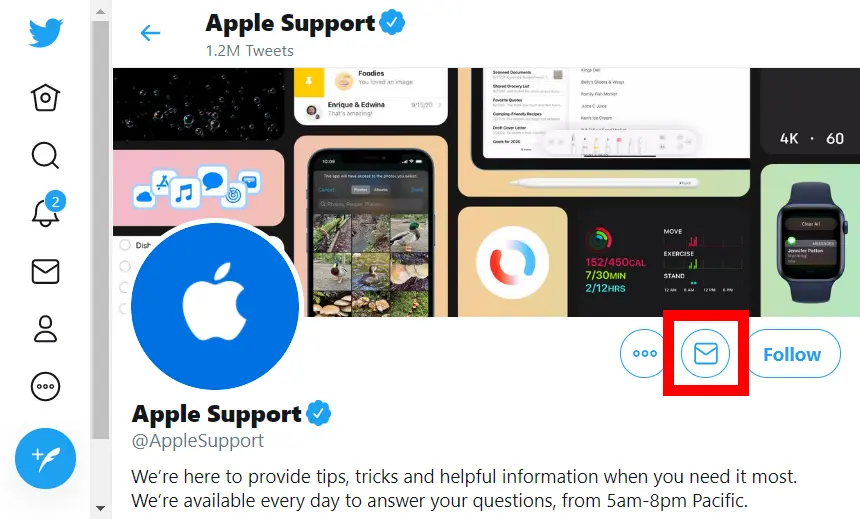This screenshot has height=519, width=860.
Task: Click the scrollbar up arrow
Action: coord(100,11)
